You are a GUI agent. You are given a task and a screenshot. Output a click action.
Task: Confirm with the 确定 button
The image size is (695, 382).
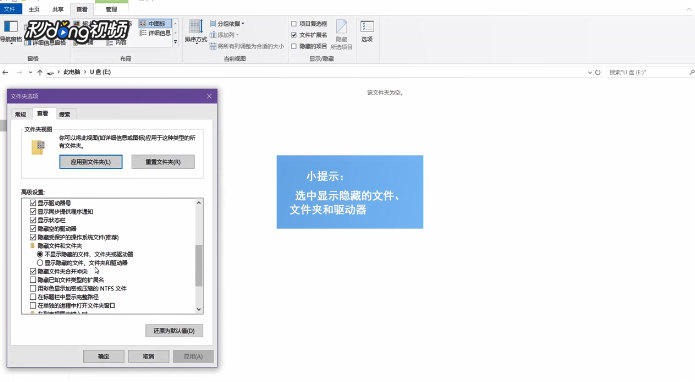(x=104, y=356)
